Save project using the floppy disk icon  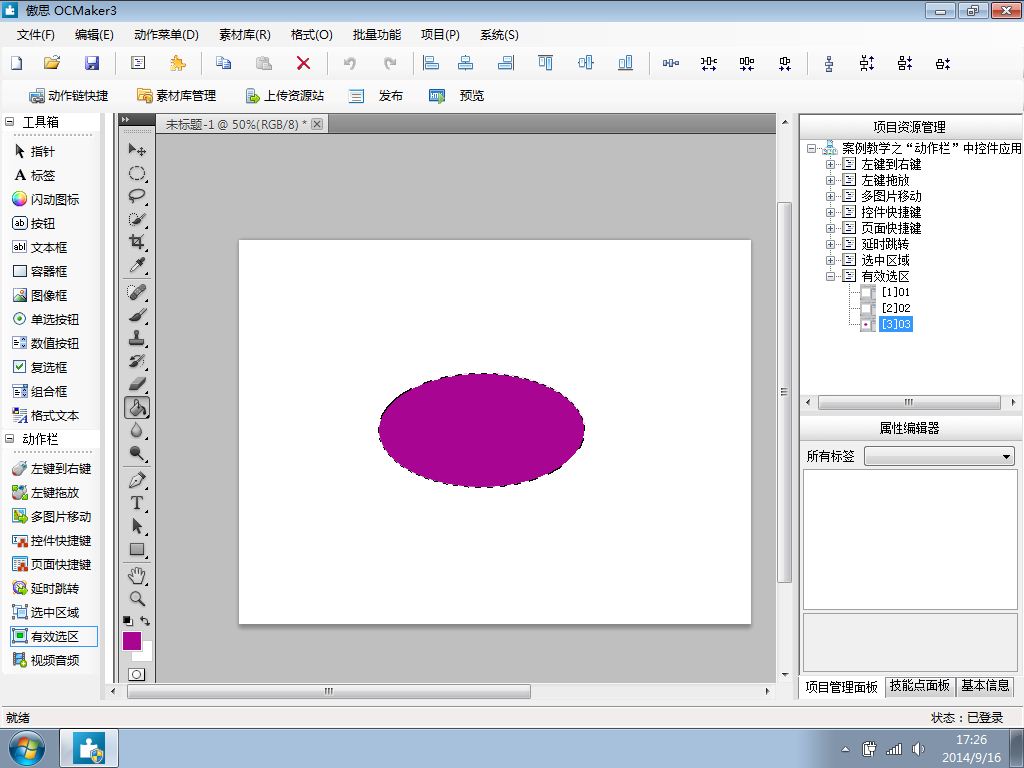[x=92, y=63]
